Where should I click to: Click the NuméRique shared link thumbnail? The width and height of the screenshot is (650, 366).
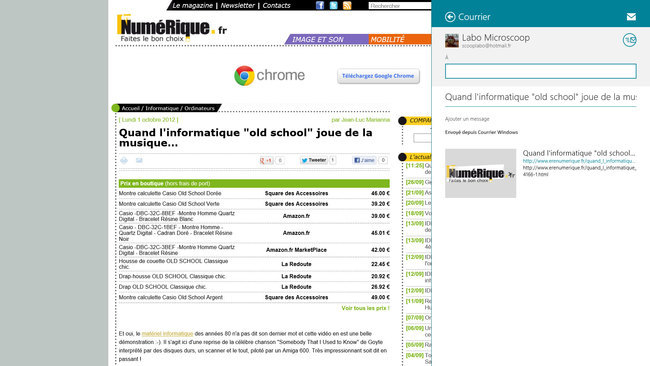tap(480, 173)
